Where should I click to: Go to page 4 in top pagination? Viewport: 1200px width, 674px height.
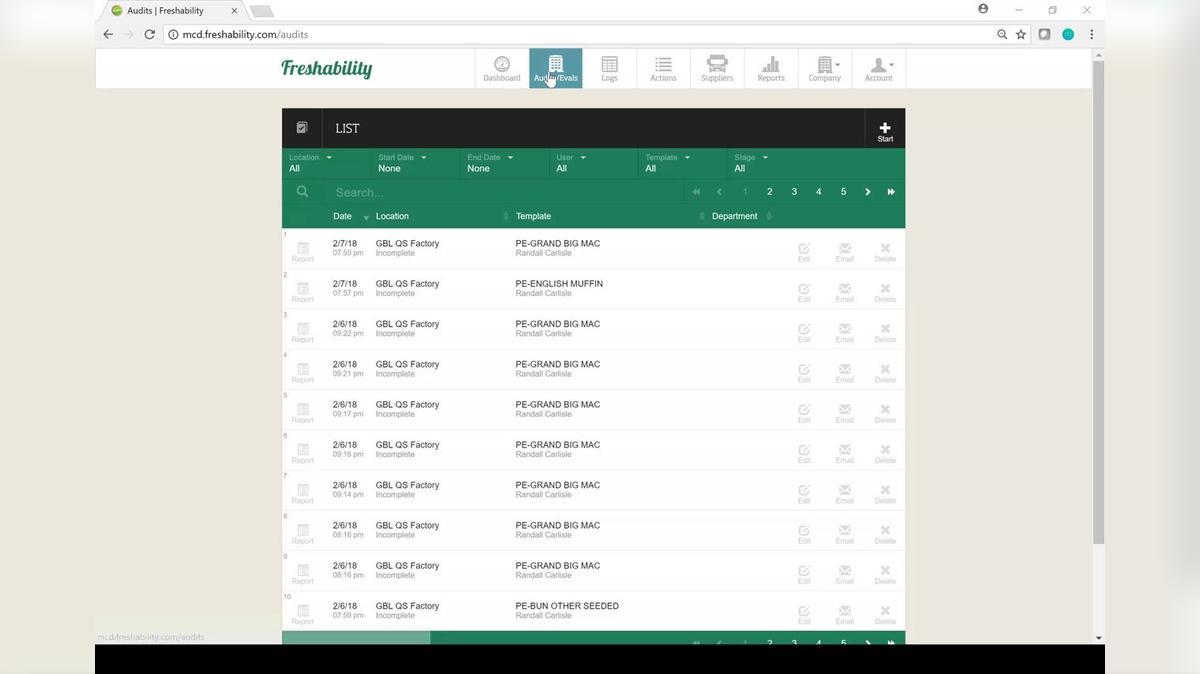tap(819, 192)
